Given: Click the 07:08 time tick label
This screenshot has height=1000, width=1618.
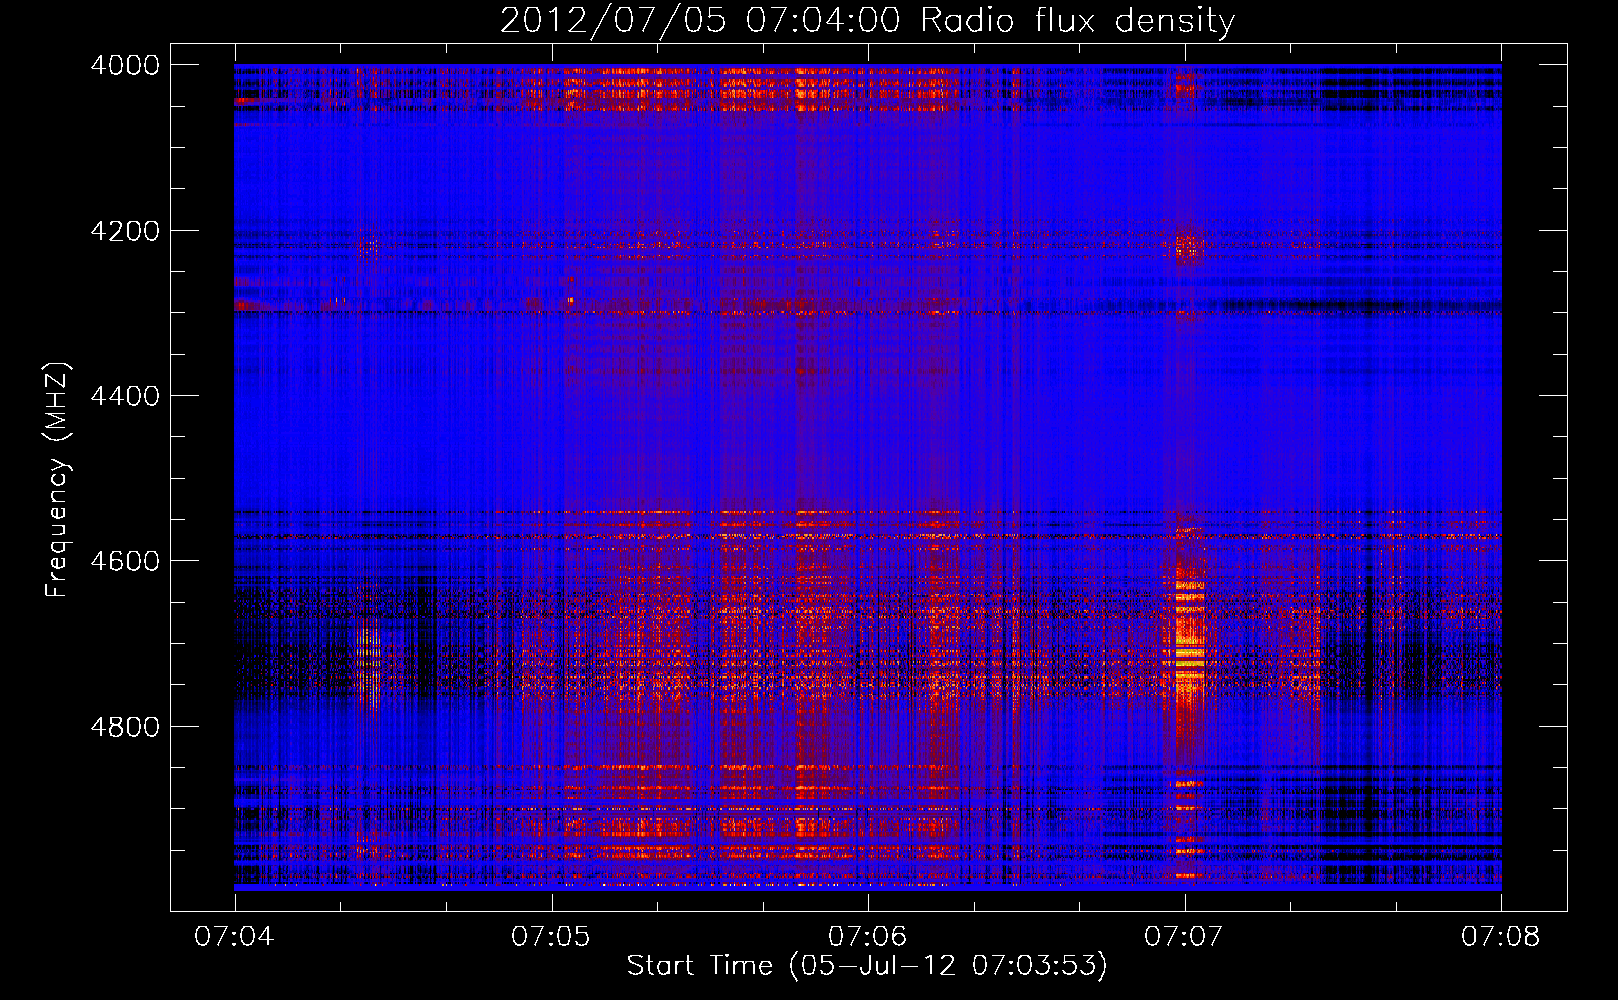Looking at the screenshot, I should [1501, 936].
